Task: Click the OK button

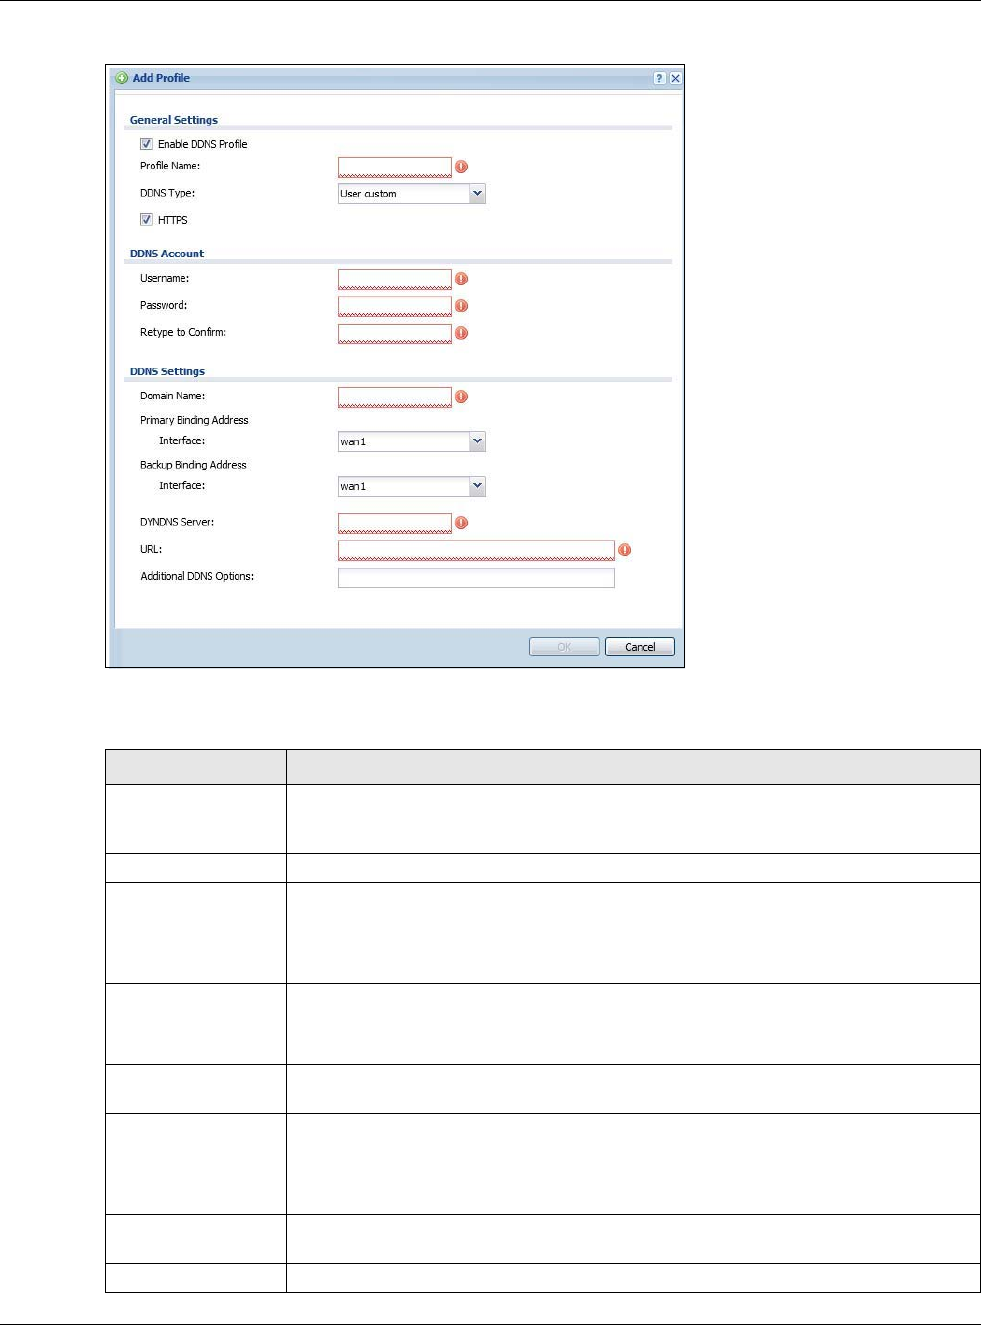Action: pos(564,647)
